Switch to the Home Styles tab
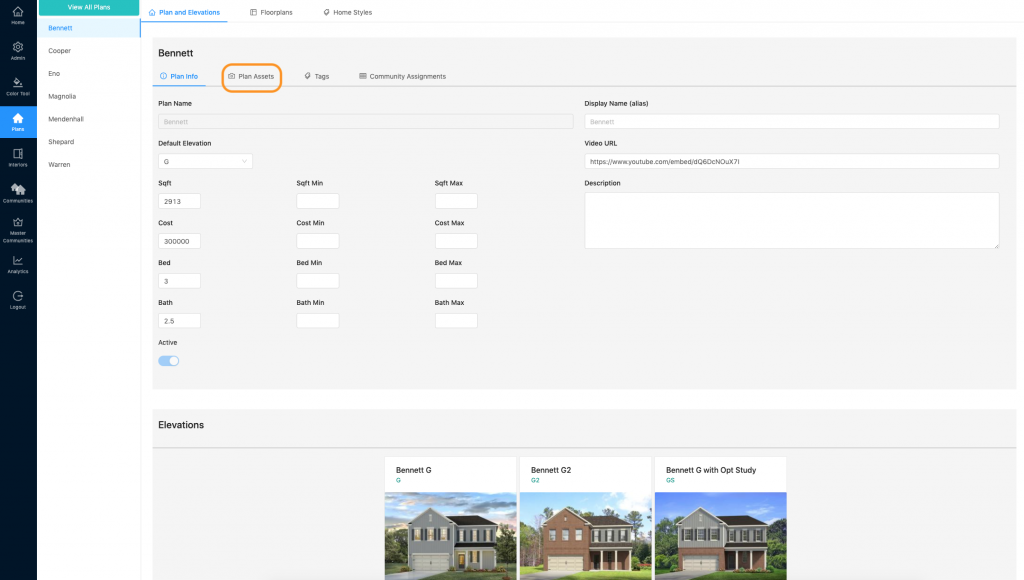Image resolution: width=1024 pixels, height=580 pixels. click(x=347, y=12)
